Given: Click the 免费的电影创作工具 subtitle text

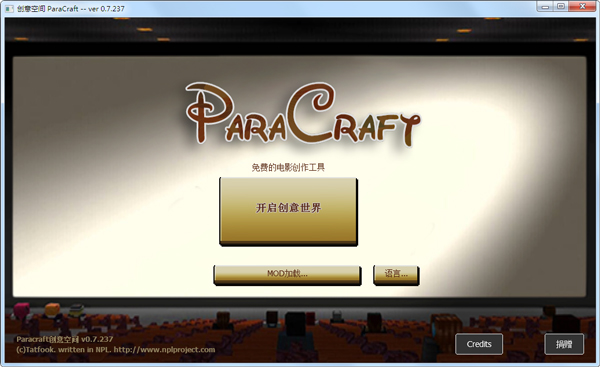Looking at the screenshot, I should click(x=288, y=167).
